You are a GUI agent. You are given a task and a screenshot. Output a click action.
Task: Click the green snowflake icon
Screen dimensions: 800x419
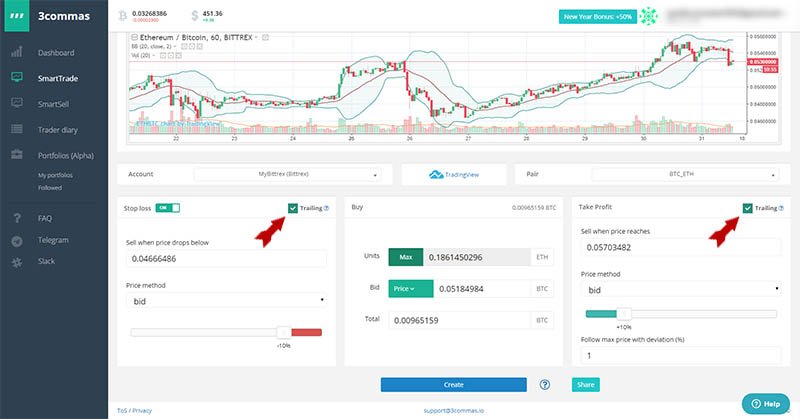click(648, 16)
